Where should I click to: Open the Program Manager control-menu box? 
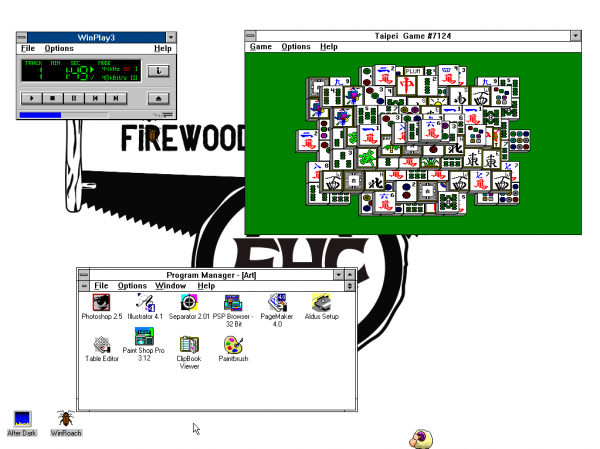point(84,275)
